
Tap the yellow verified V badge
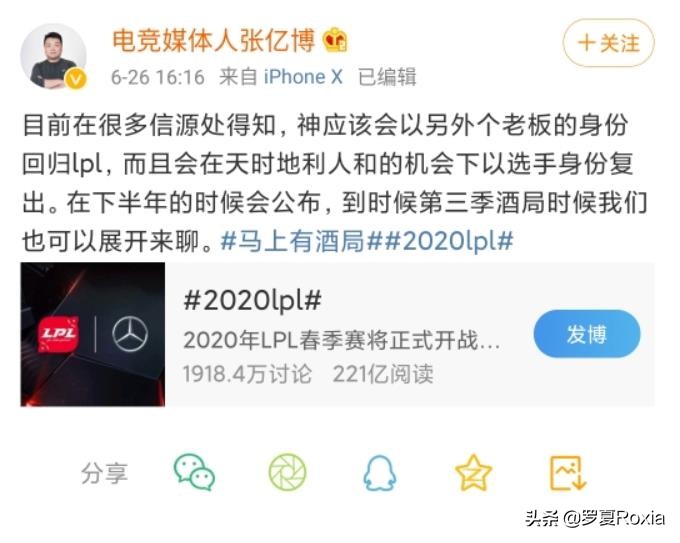(76, 79)
